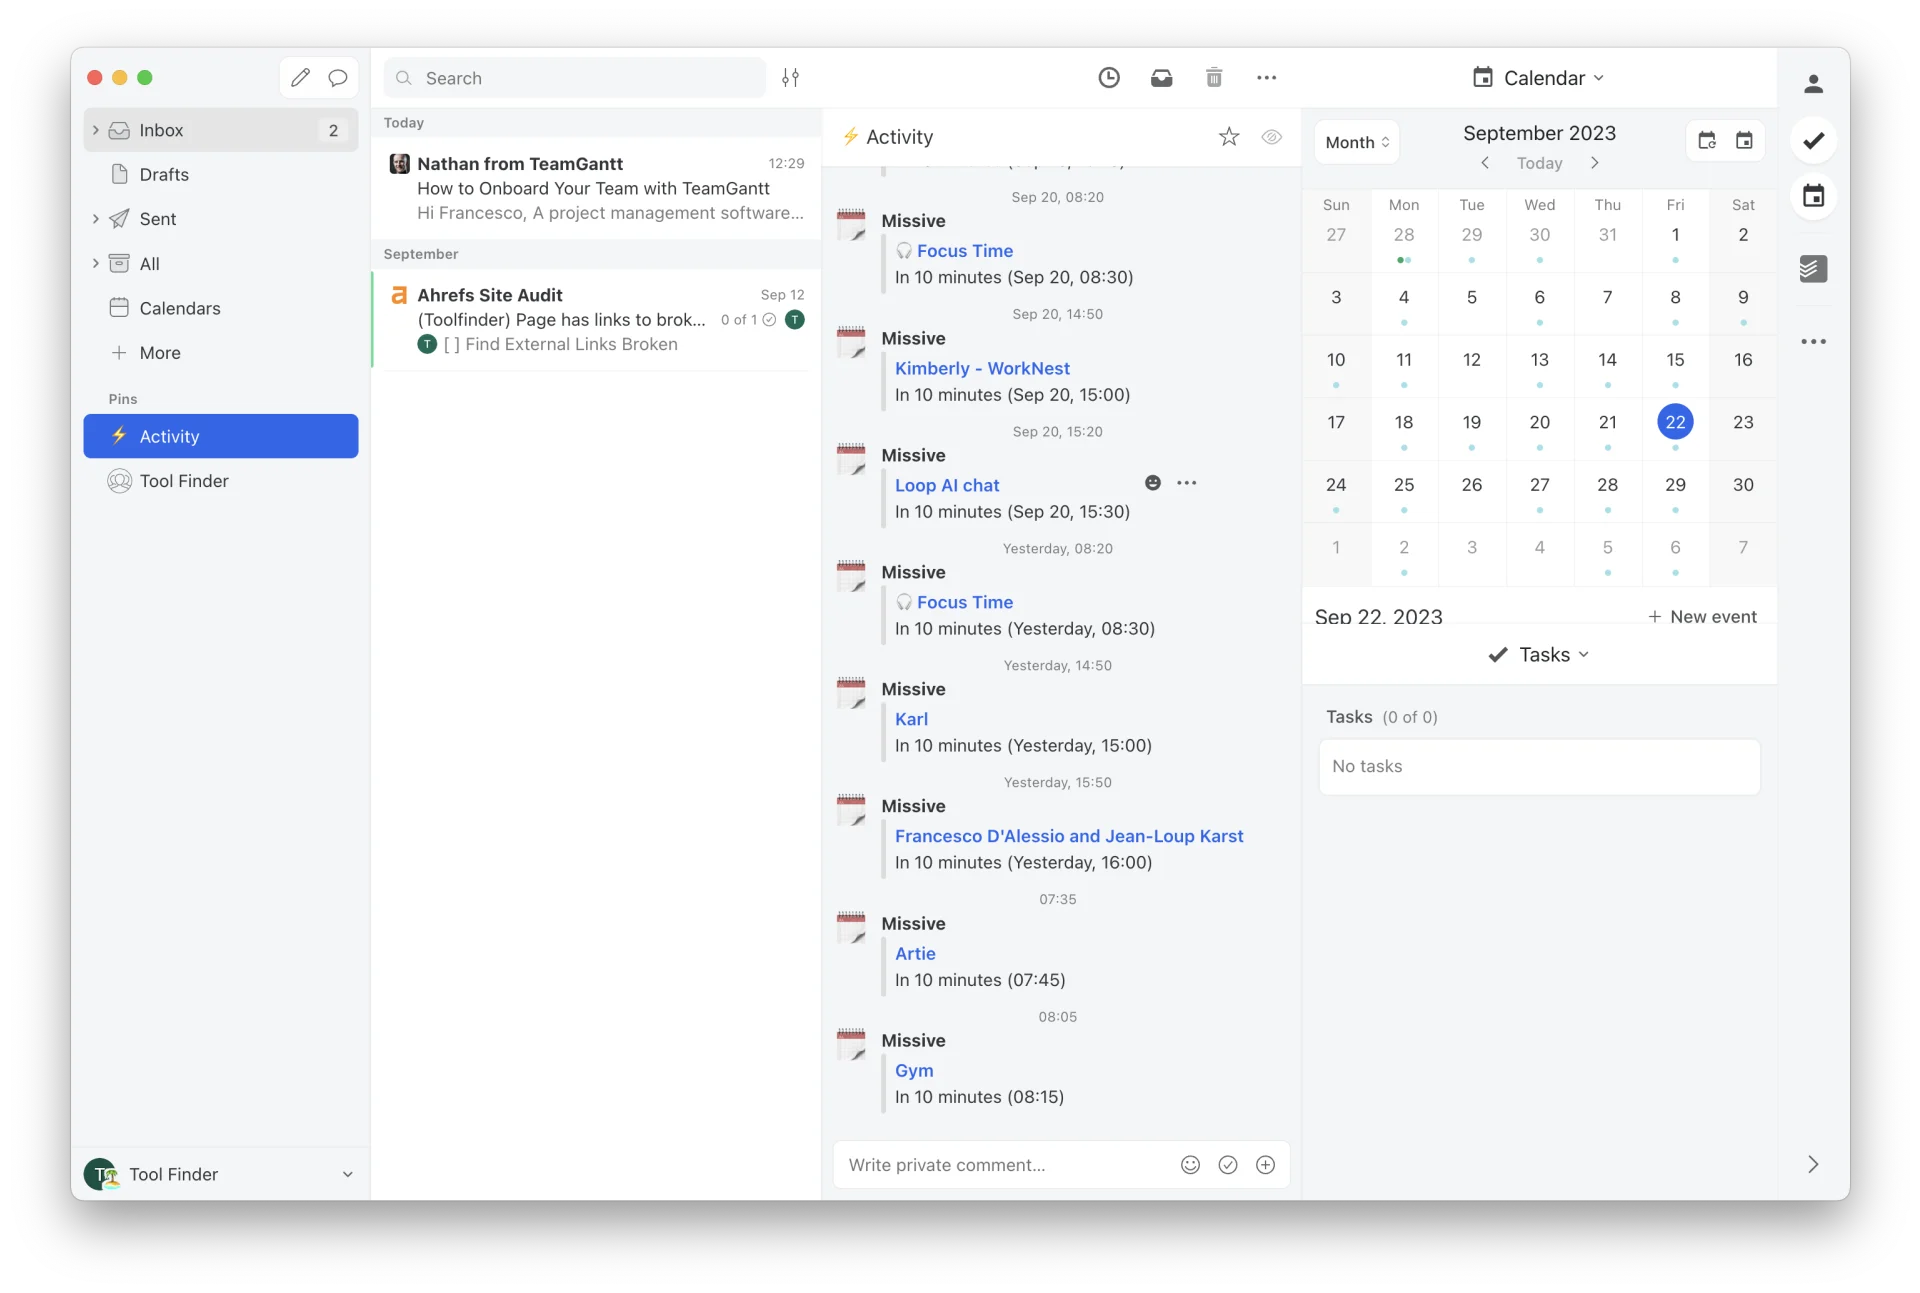Image resolution: width=1920 pixels, height=1293 pixels.
Task: Click the archive icon in toolbar
Action: (x=1161, y=76)
